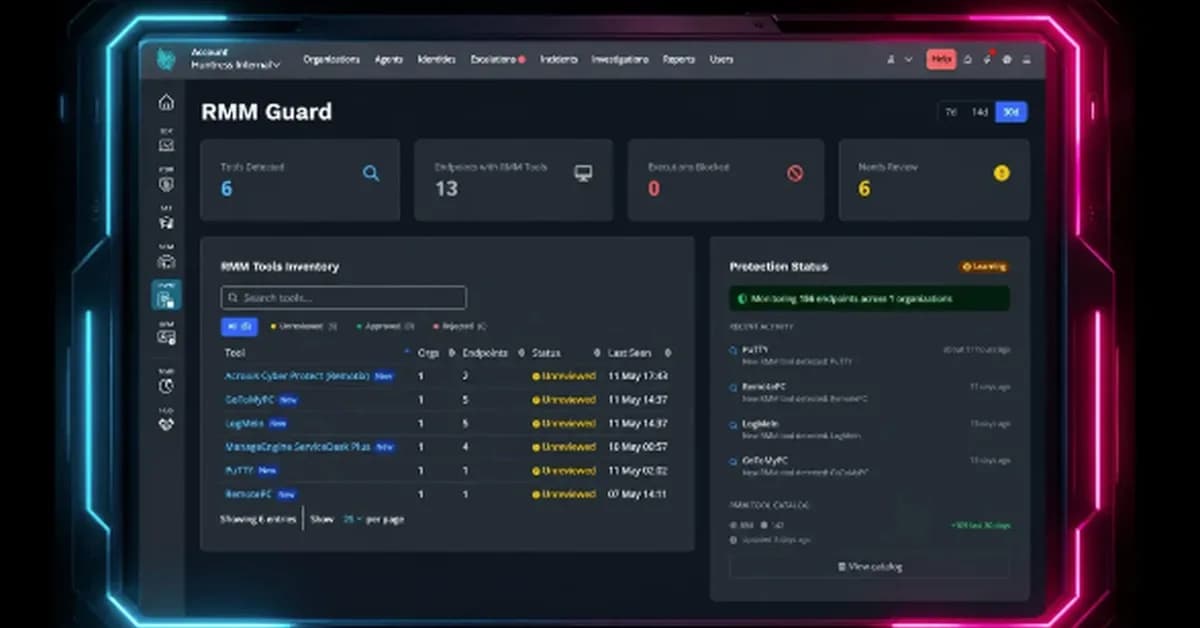Click the heart icon at sidebar bottom

(x=166, y=423)
